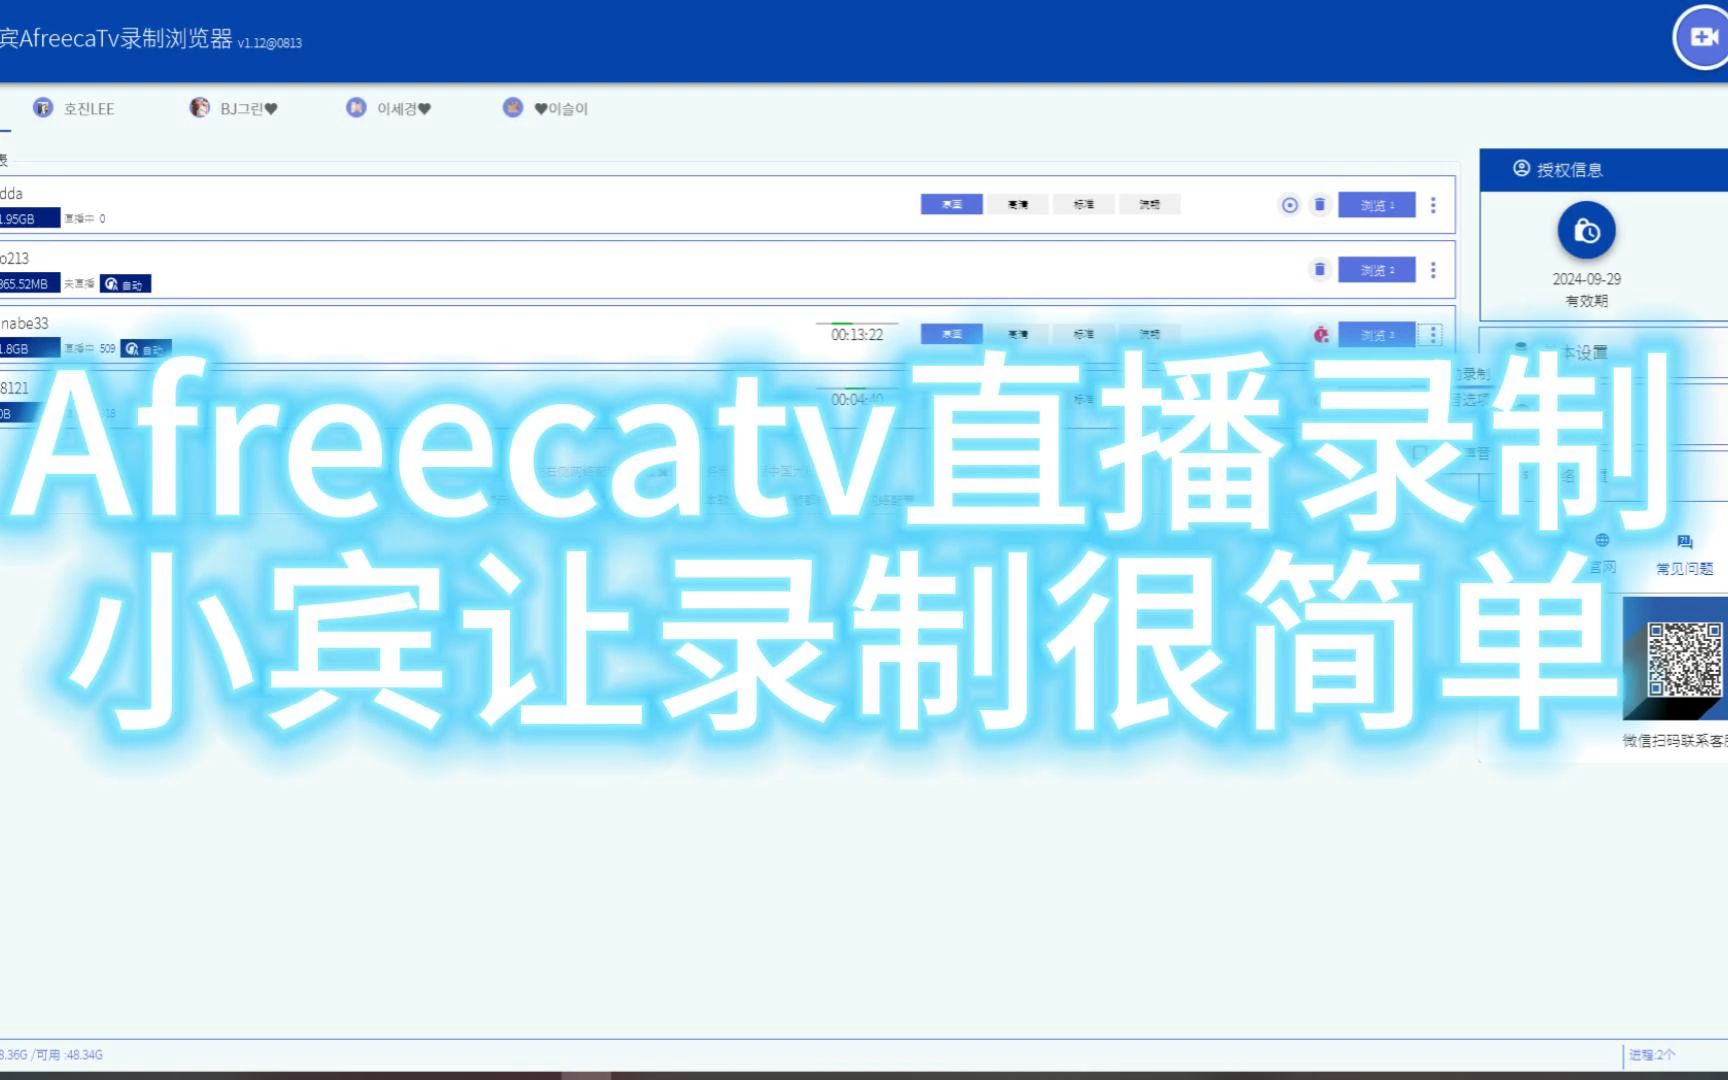Click the user icon beside 授权信息
Image resolution: width=1728 pixels, height=1080 pixels.
[x=1521, y=169]
